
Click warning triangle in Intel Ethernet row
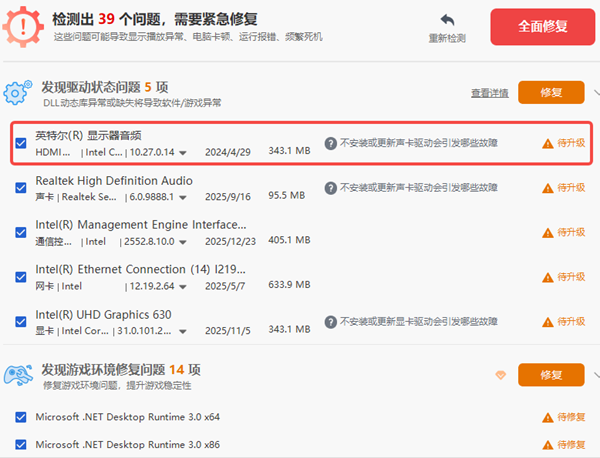point(547,277)
